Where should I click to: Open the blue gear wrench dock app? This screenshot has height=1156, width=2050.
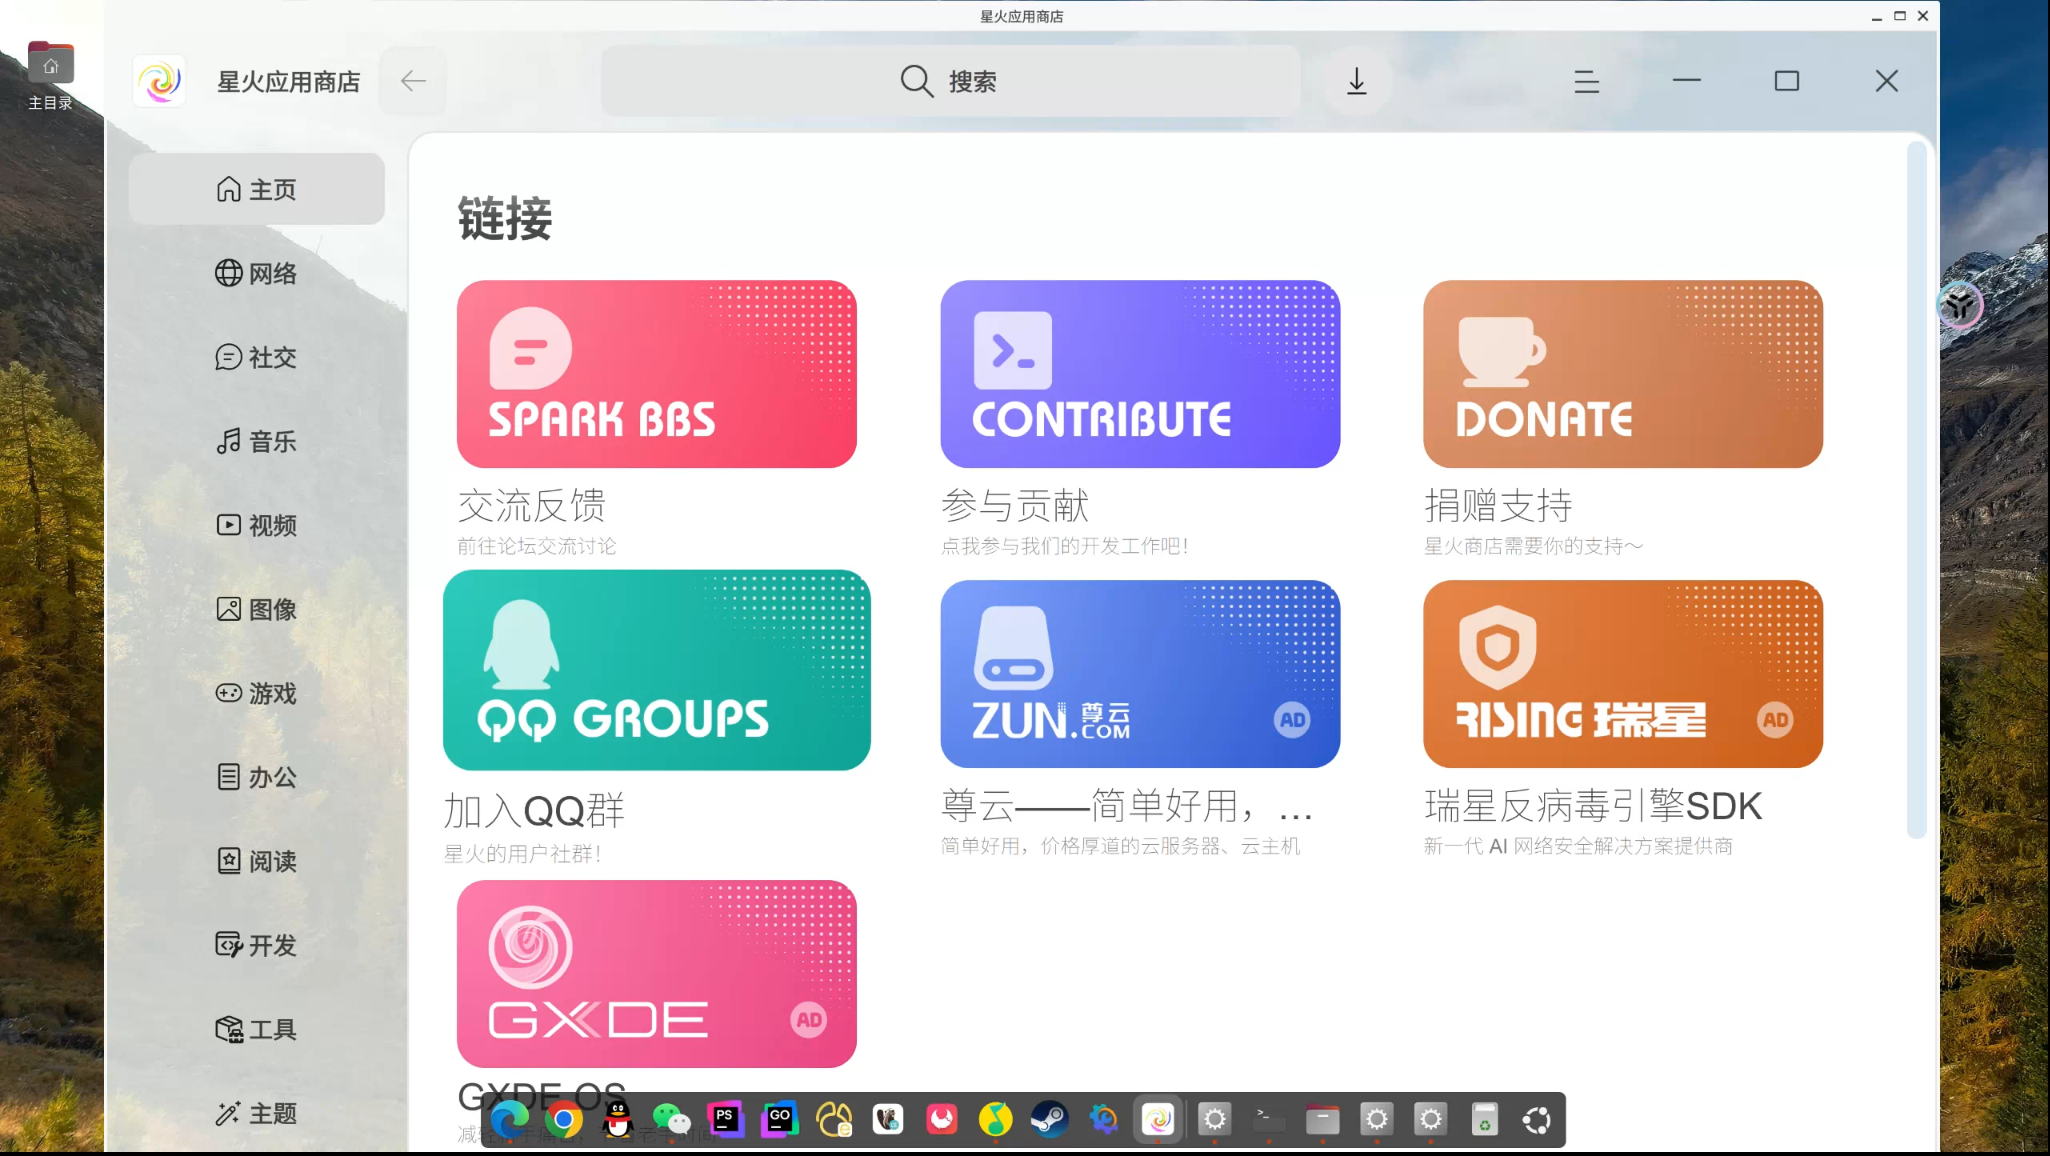[1104, 1120]
